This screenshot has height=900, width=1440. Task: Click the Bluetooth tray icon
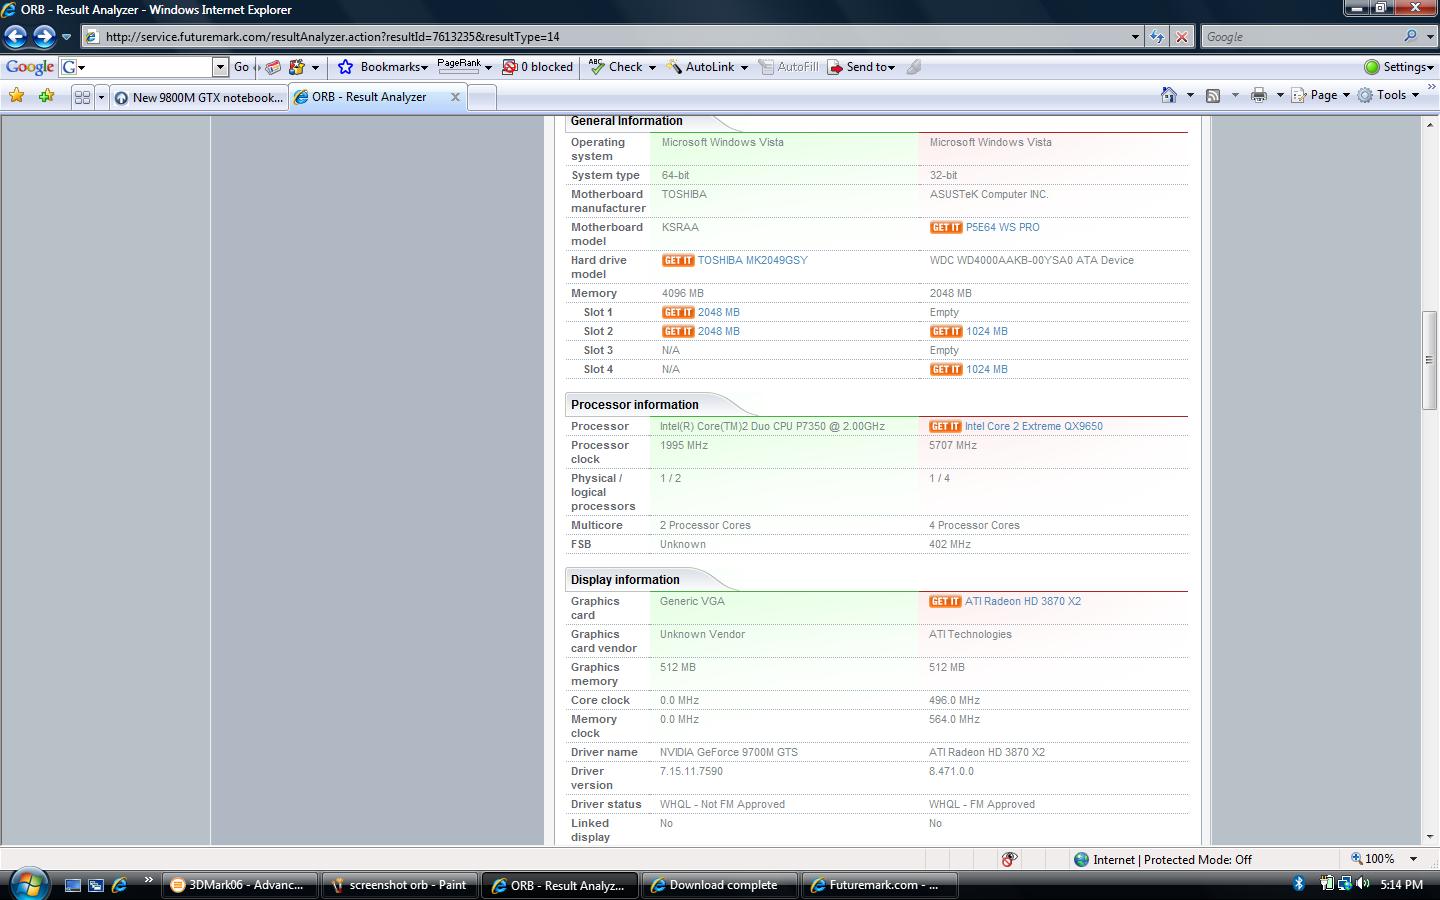(1299, 884)
